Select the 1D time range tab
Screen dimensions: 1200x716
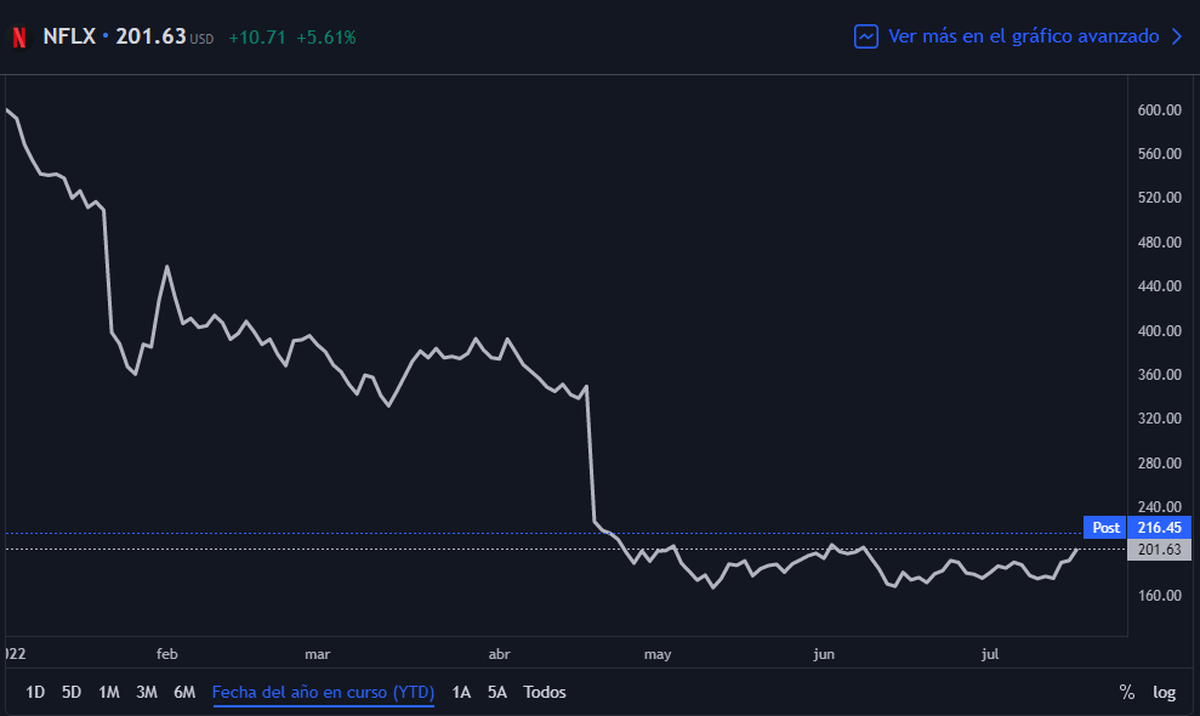point(36,691)
